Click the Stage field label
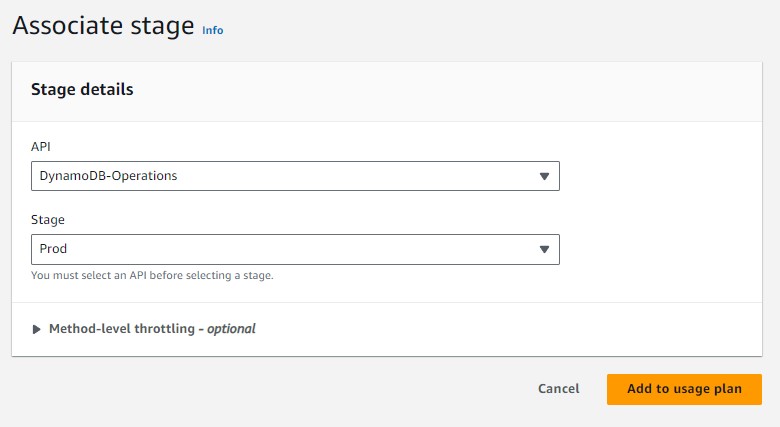Viewport: 780px width, 427px height. pyautogui.click(x=48, y=219)
